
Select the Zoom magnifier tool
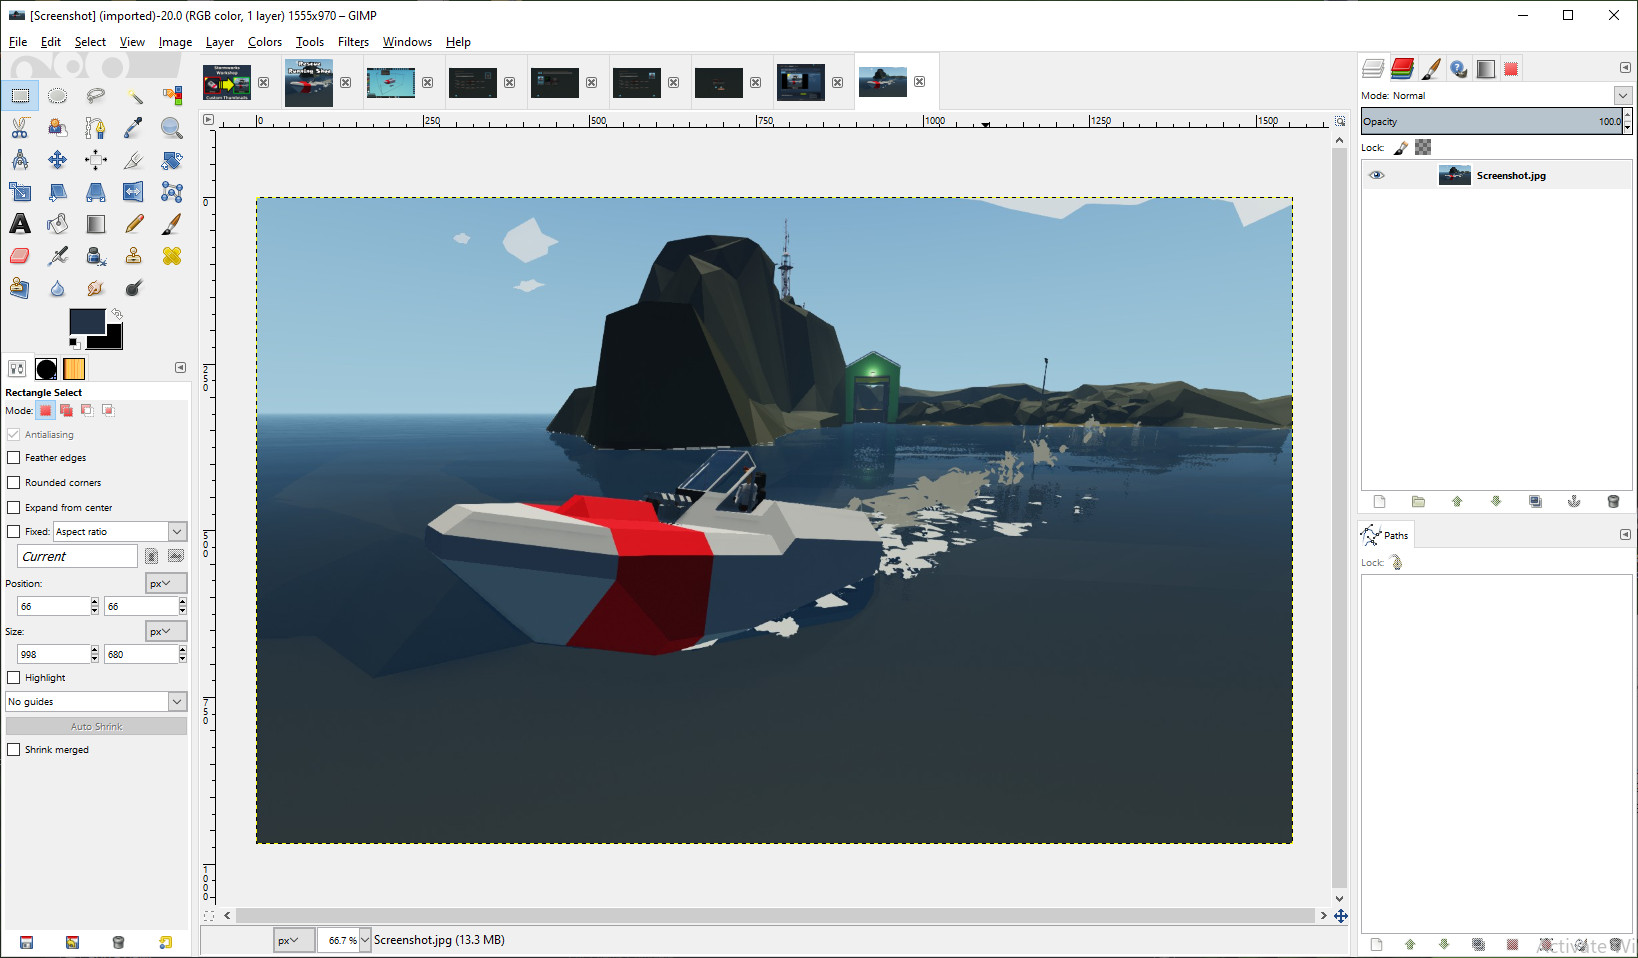172,128
